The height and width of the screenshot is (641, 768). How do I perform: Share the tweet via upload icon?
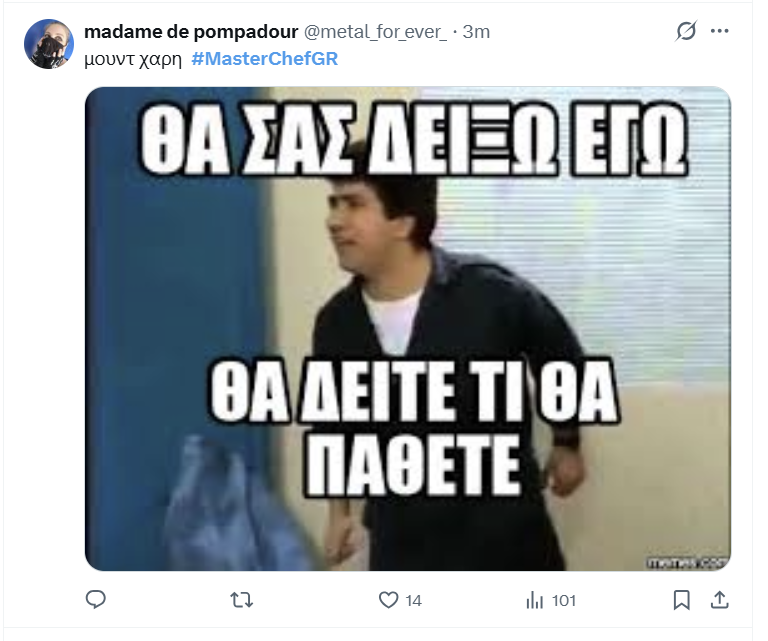(x=720, y=599)
